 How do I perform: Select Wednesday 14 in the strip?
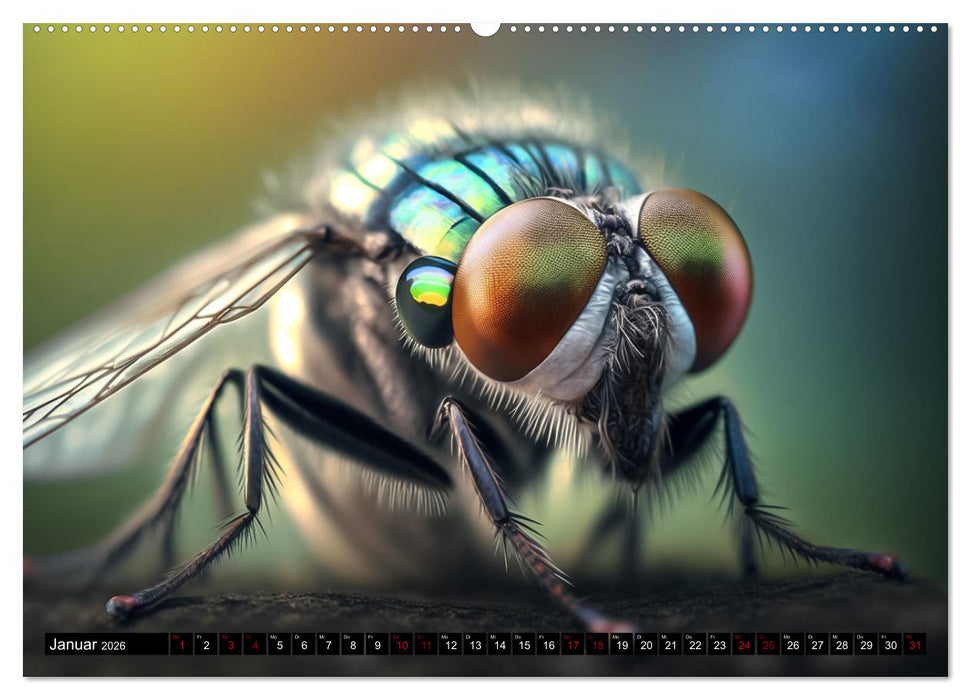pyautogui.click(x=499, y=645)
